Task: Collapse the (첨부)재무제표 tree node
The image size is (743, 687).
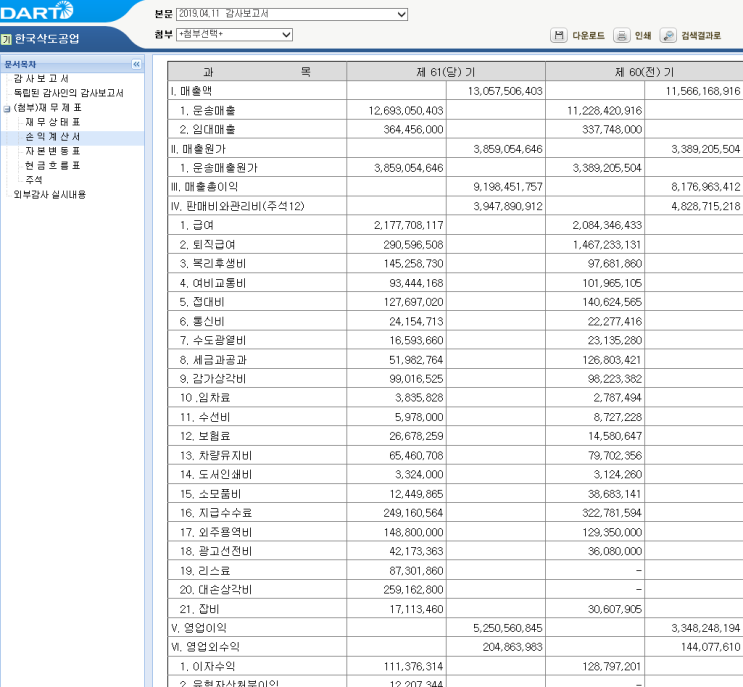Action: [7, 108]
